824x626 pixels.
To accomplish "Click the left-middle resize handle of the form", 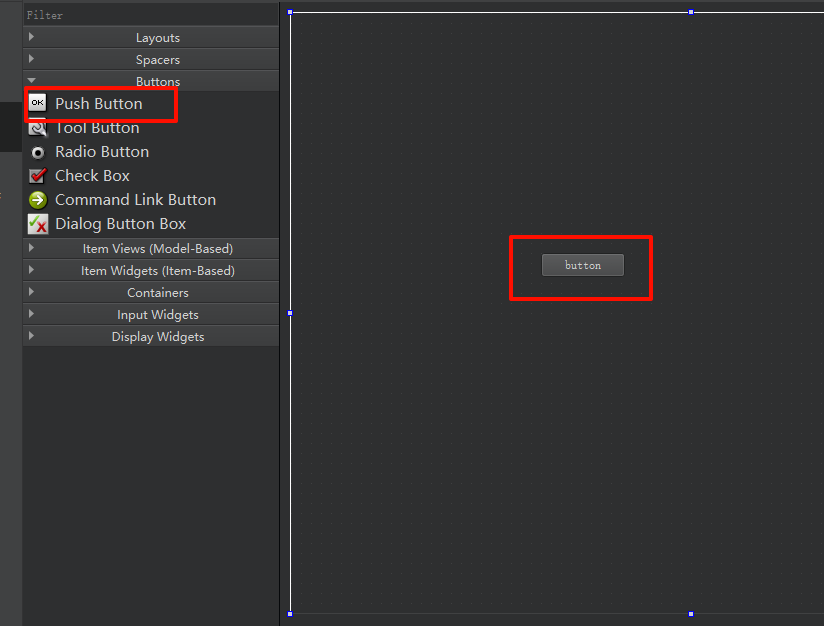I will click(290, 313).
